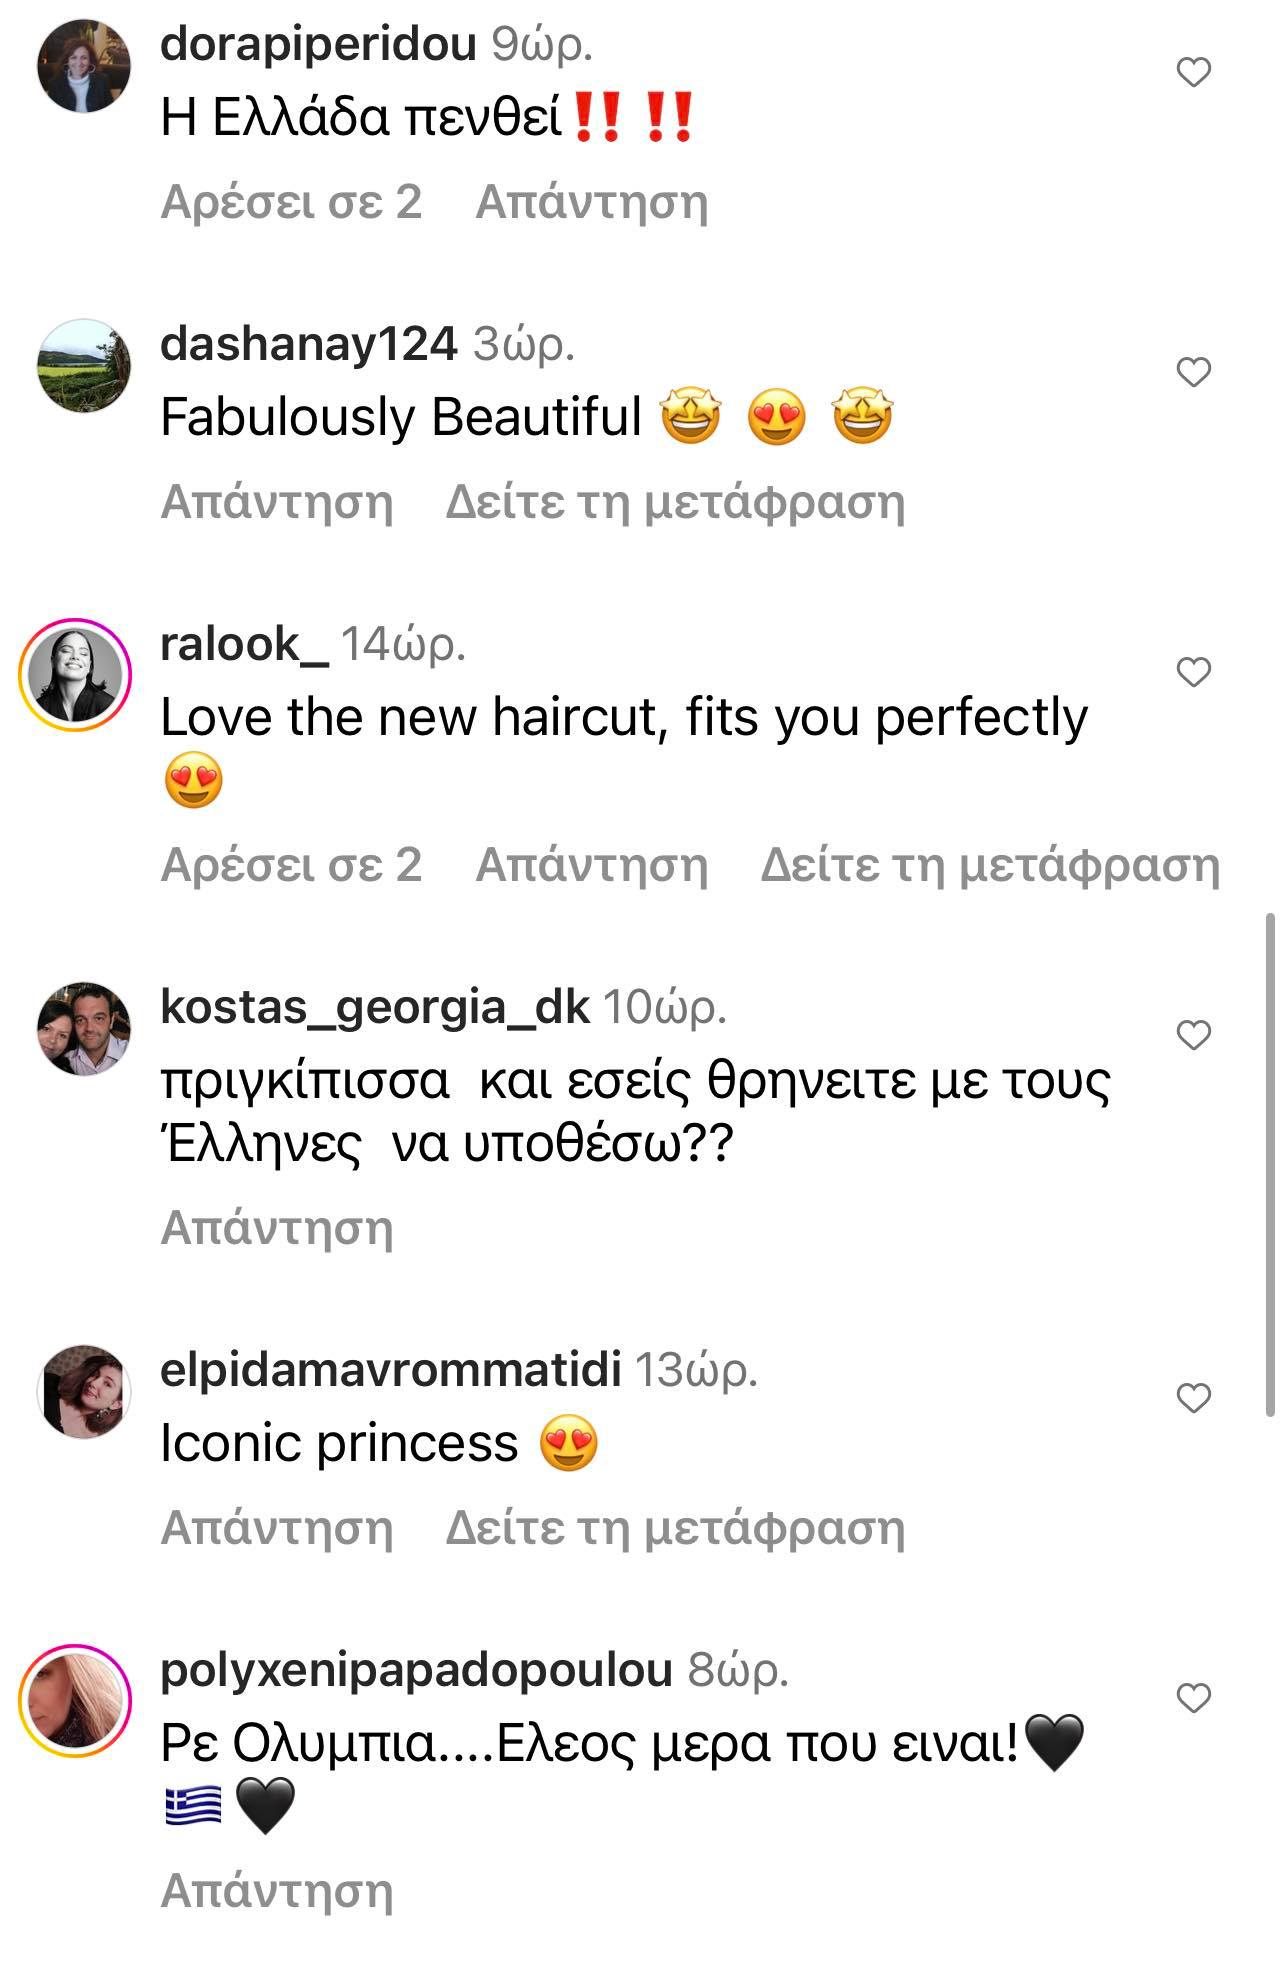Reply to dorapiperidou's comment
The width and height of the screenshot is (1284, 1970).
coord(591,203)
